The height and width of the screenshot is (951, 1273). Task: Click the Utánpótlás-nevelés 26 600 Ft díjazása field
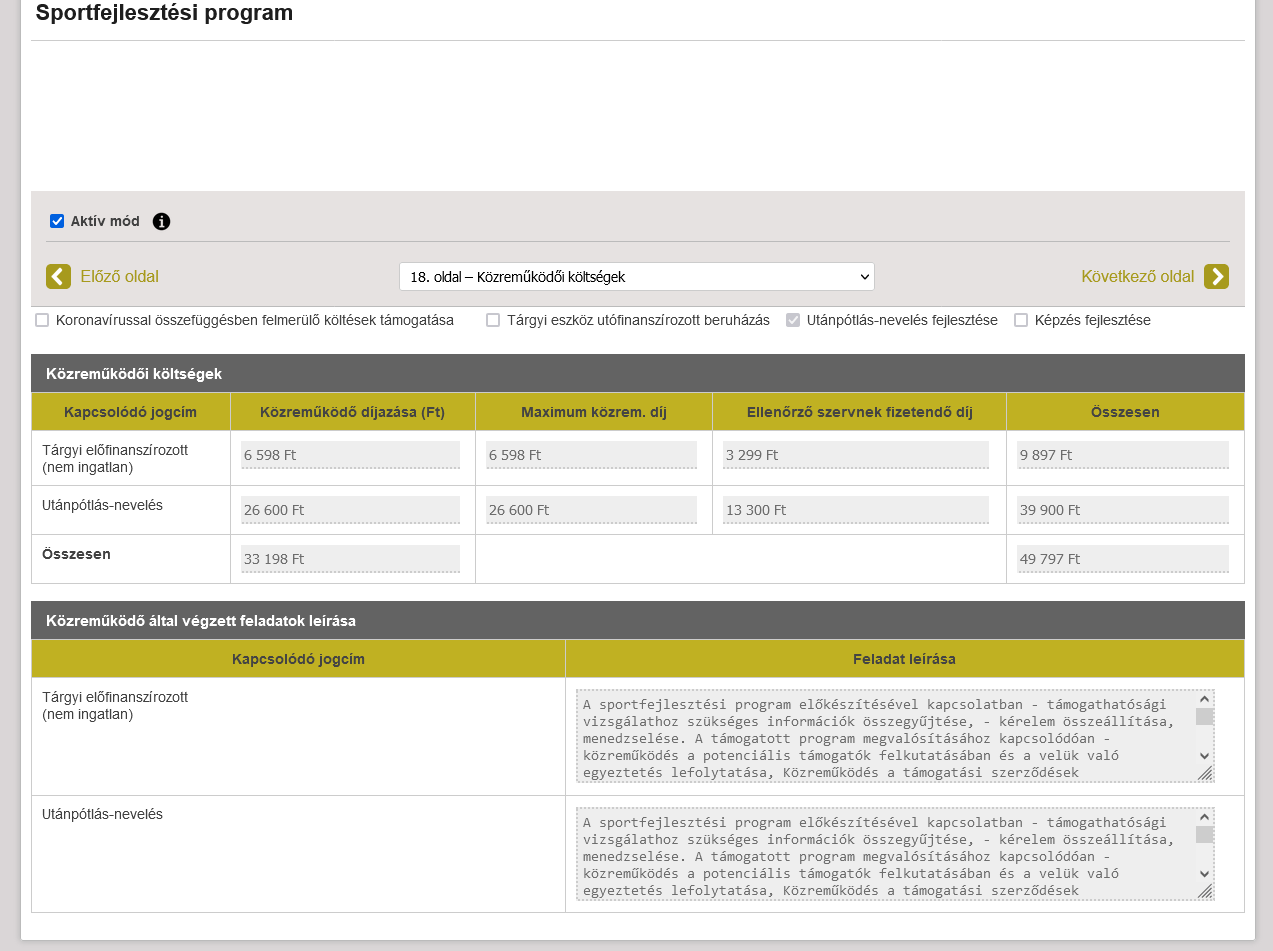pos(350,510)
